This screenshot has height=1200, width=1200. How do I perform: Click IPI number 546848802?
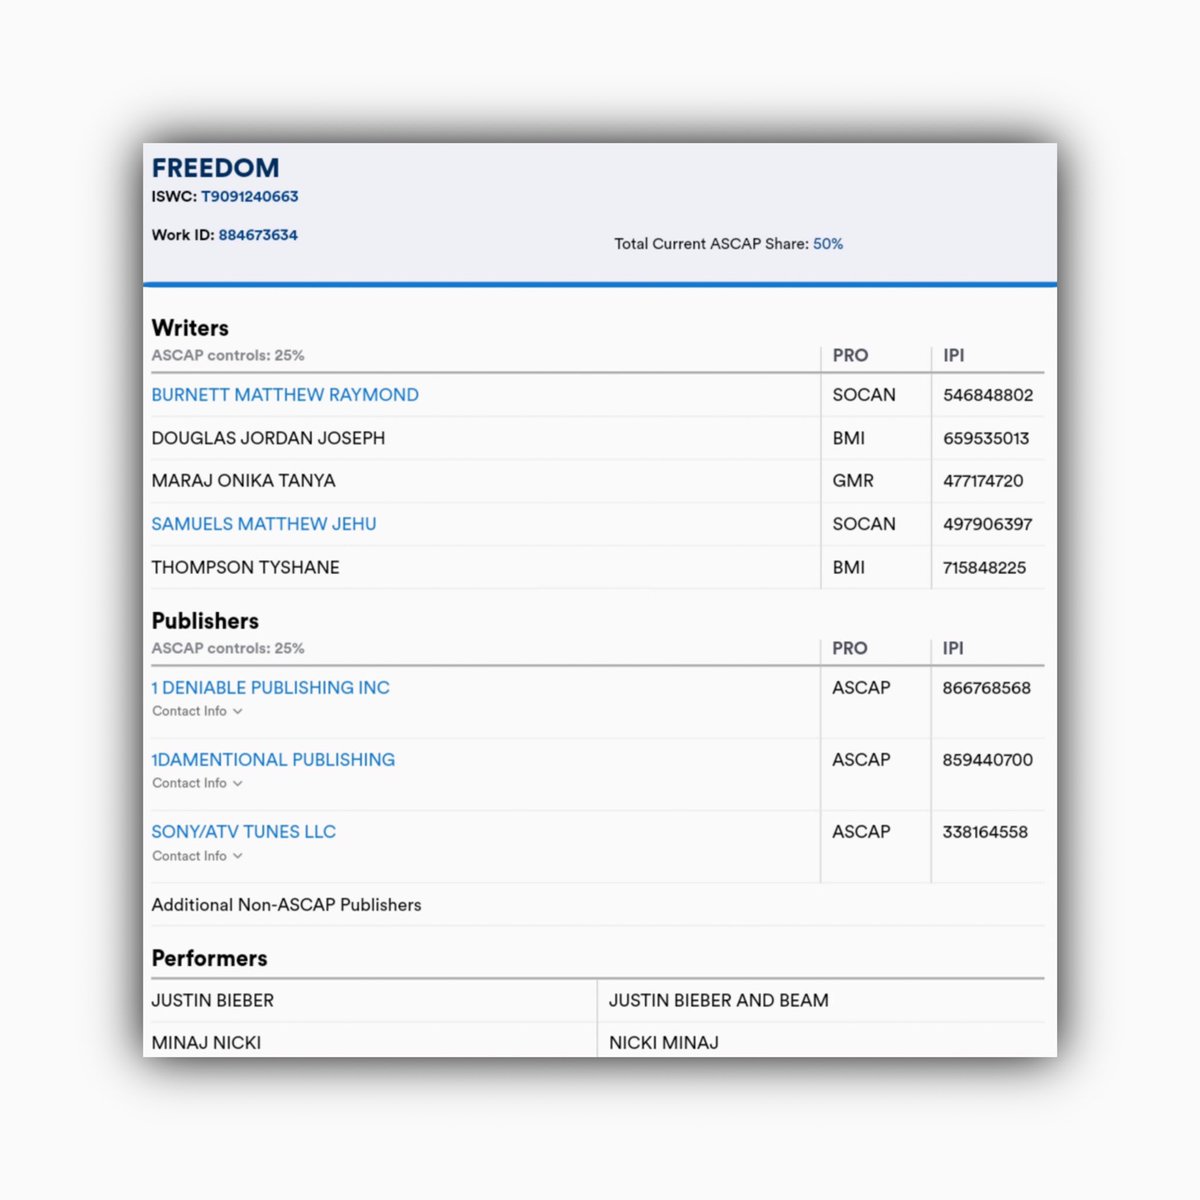tap(988, 395)
